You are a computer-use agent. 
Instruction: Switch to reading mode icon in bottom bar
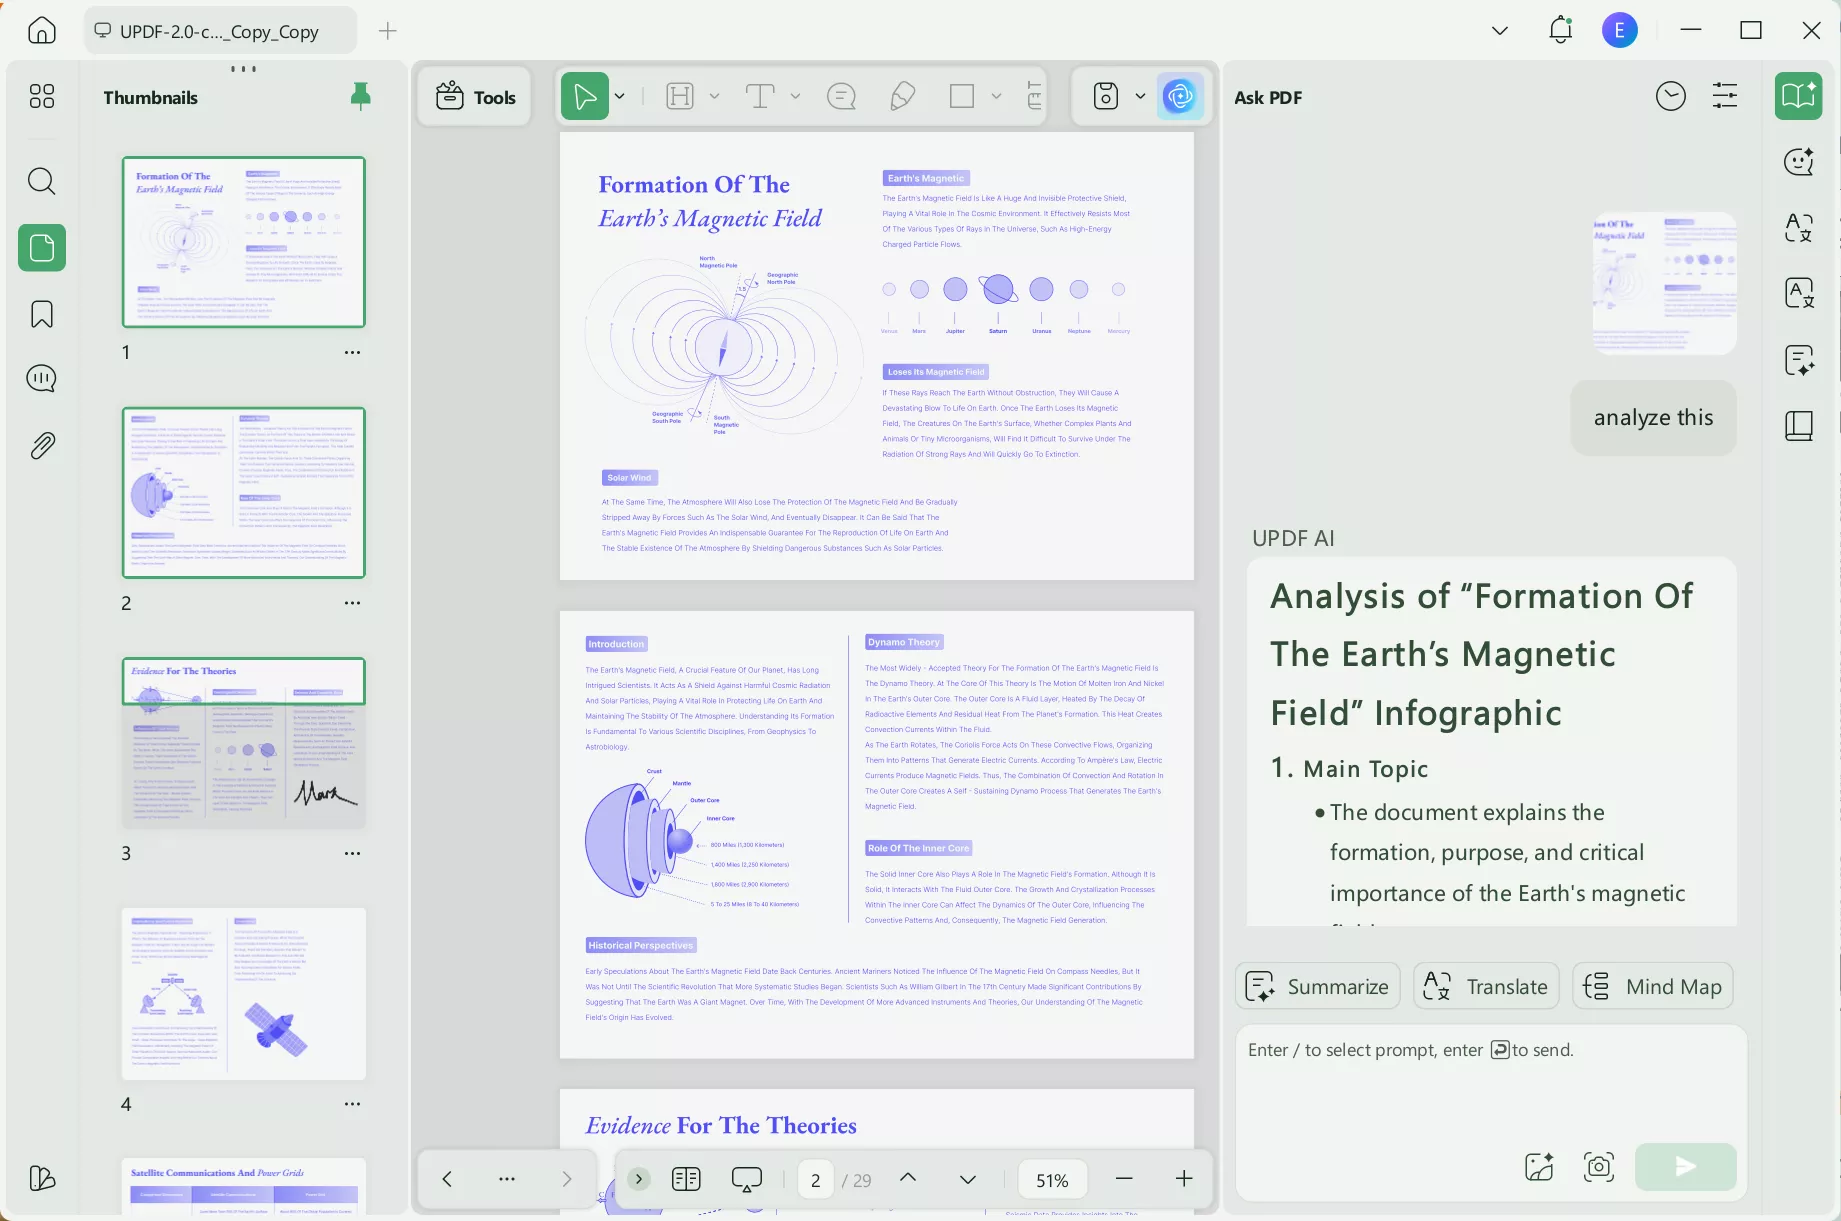pos(687,1179)
